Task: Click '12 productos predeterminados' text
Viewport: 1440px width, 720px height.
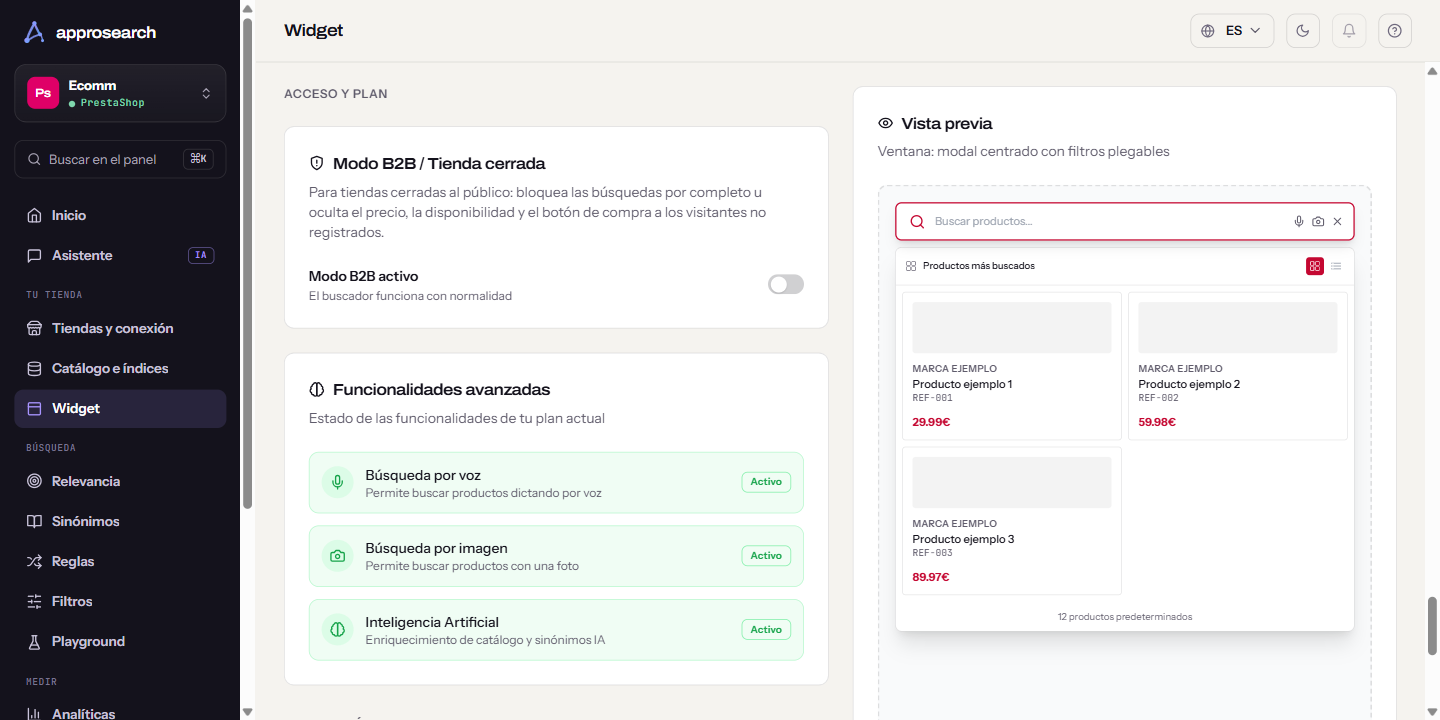Action: coord(1125,617)
